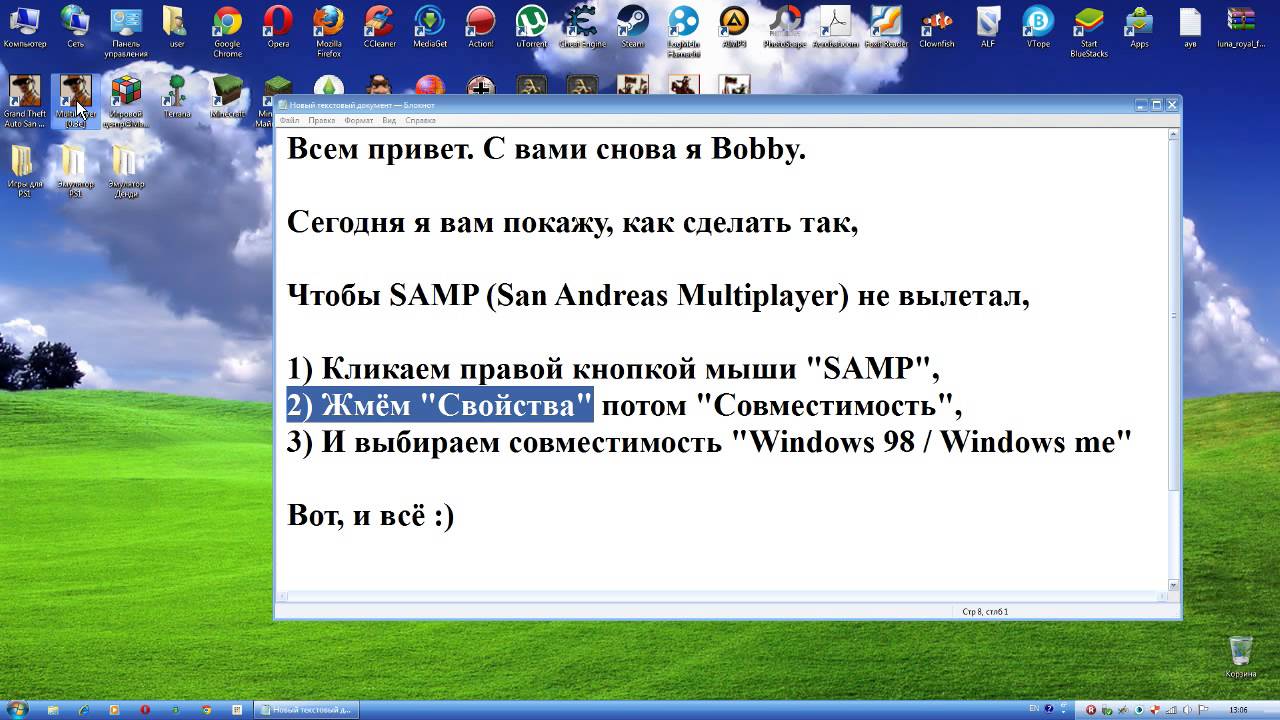Open the Файл menu in Notepad
This screenshot has height=720, width=1280.
point(290,120)
